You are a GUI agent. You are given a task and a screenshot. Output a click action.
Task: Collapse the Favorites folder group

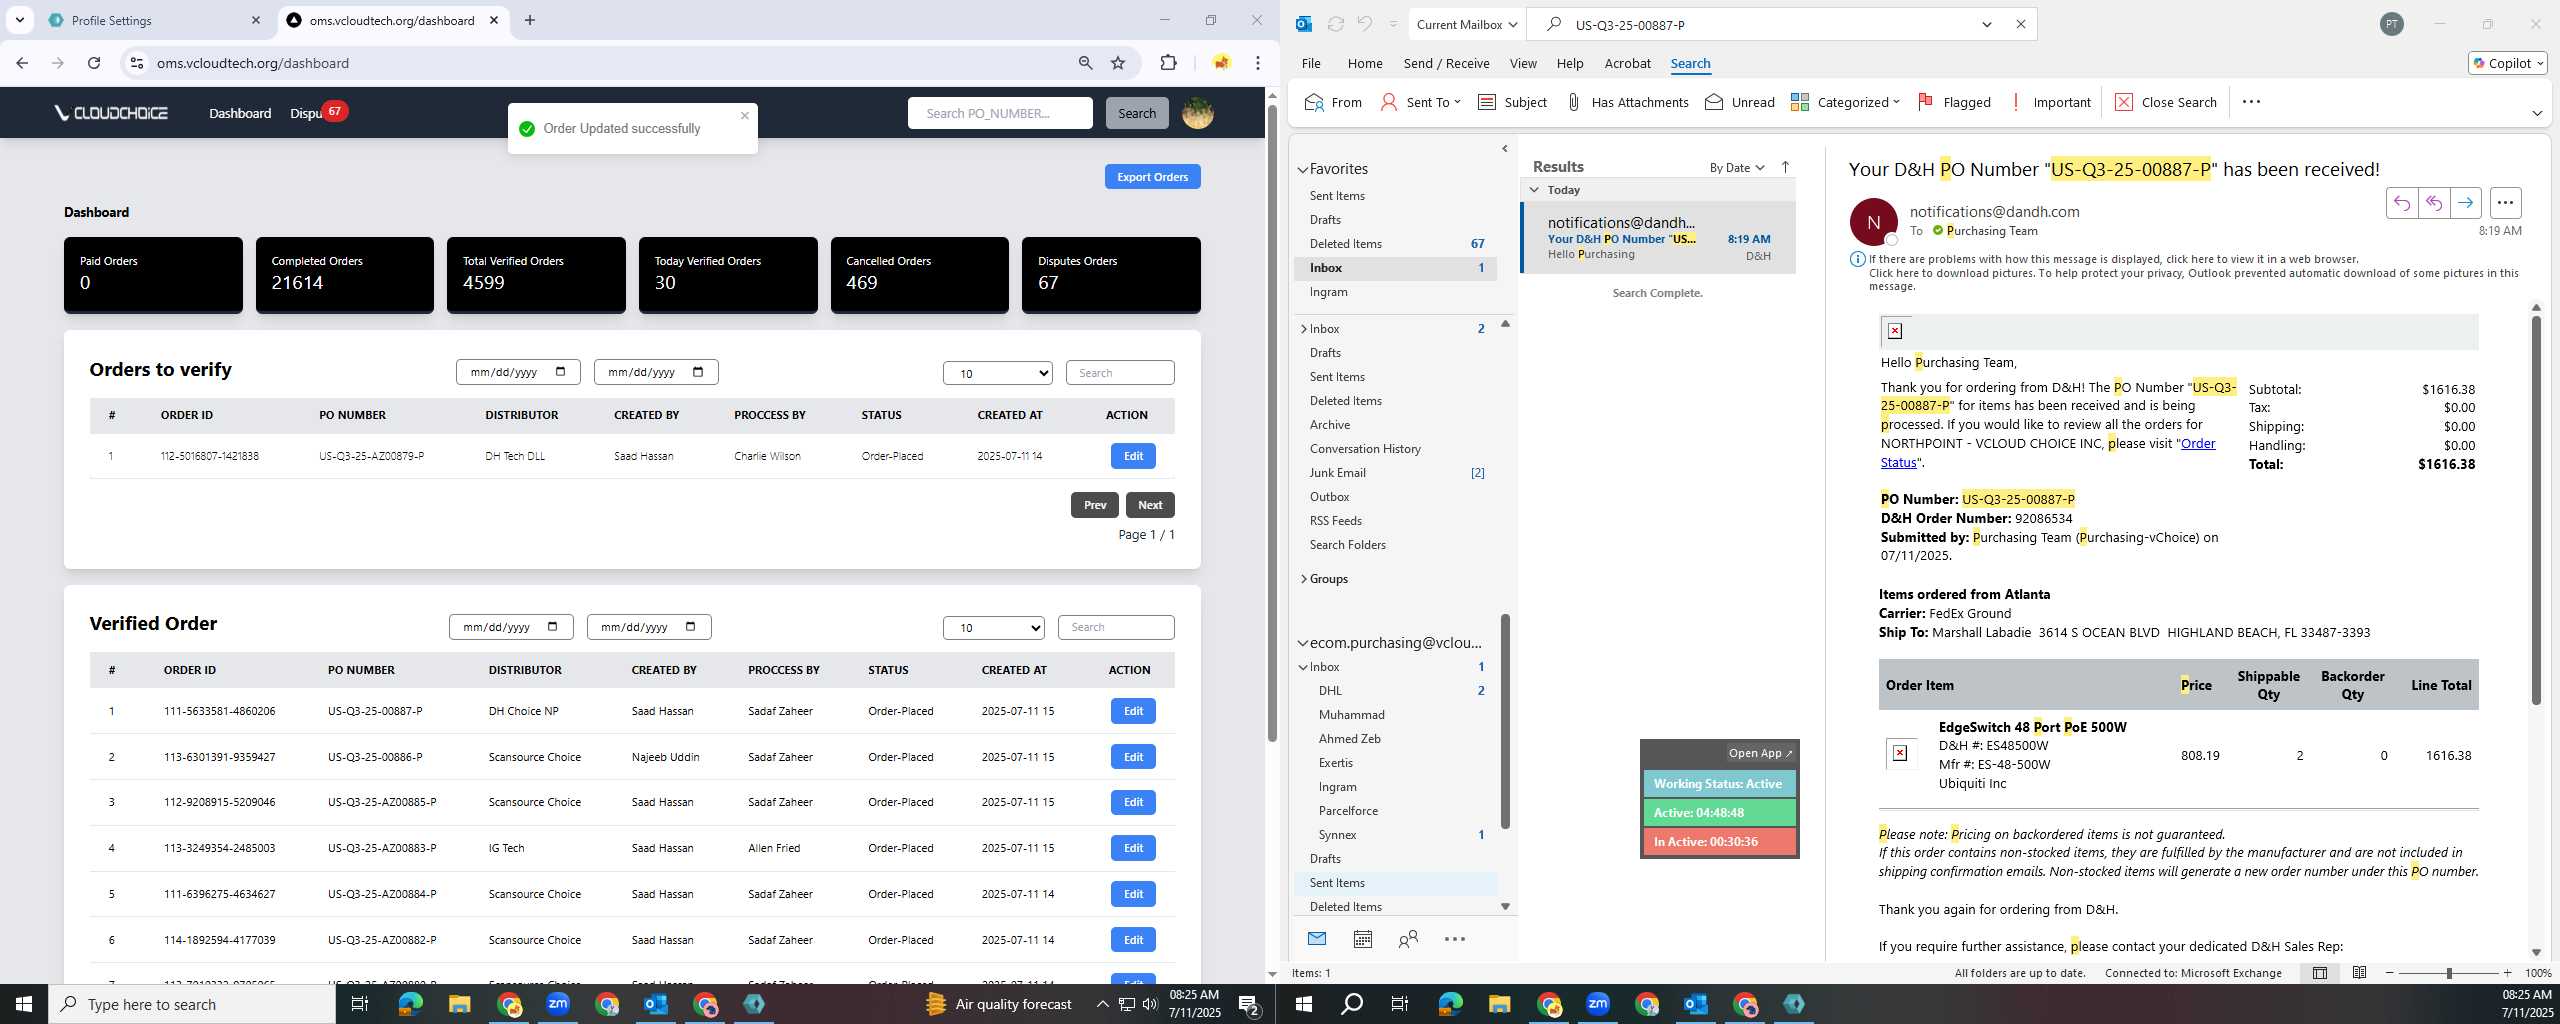(1303, 170)
